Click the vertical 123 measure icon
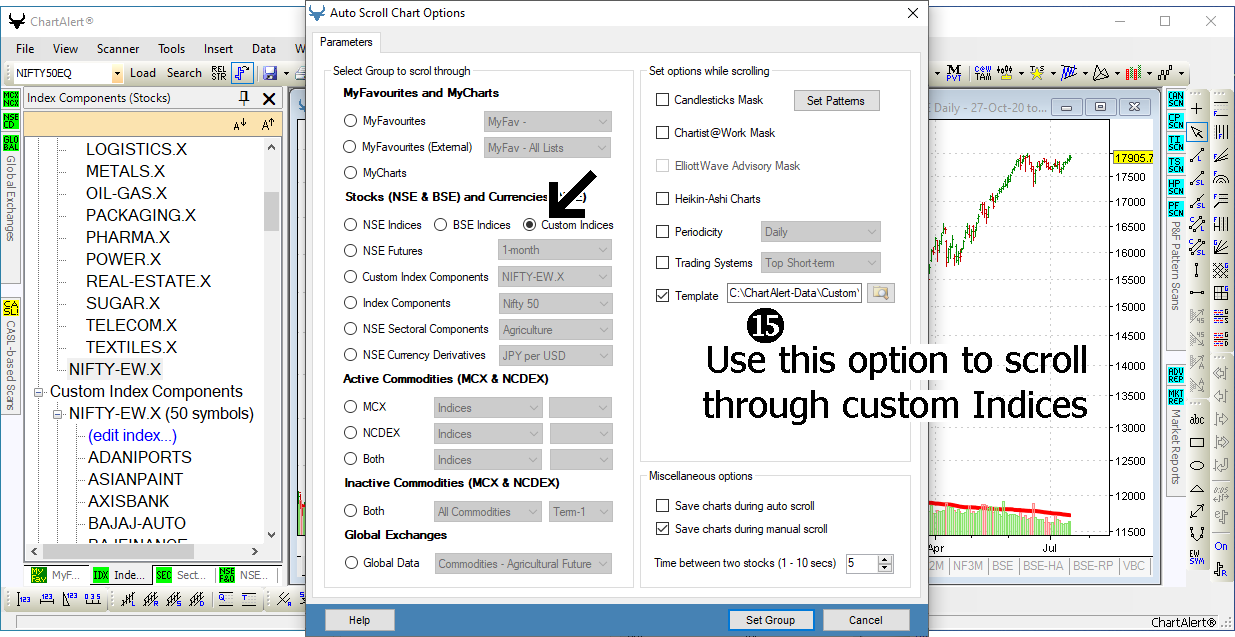 click(x=23, y=599)
